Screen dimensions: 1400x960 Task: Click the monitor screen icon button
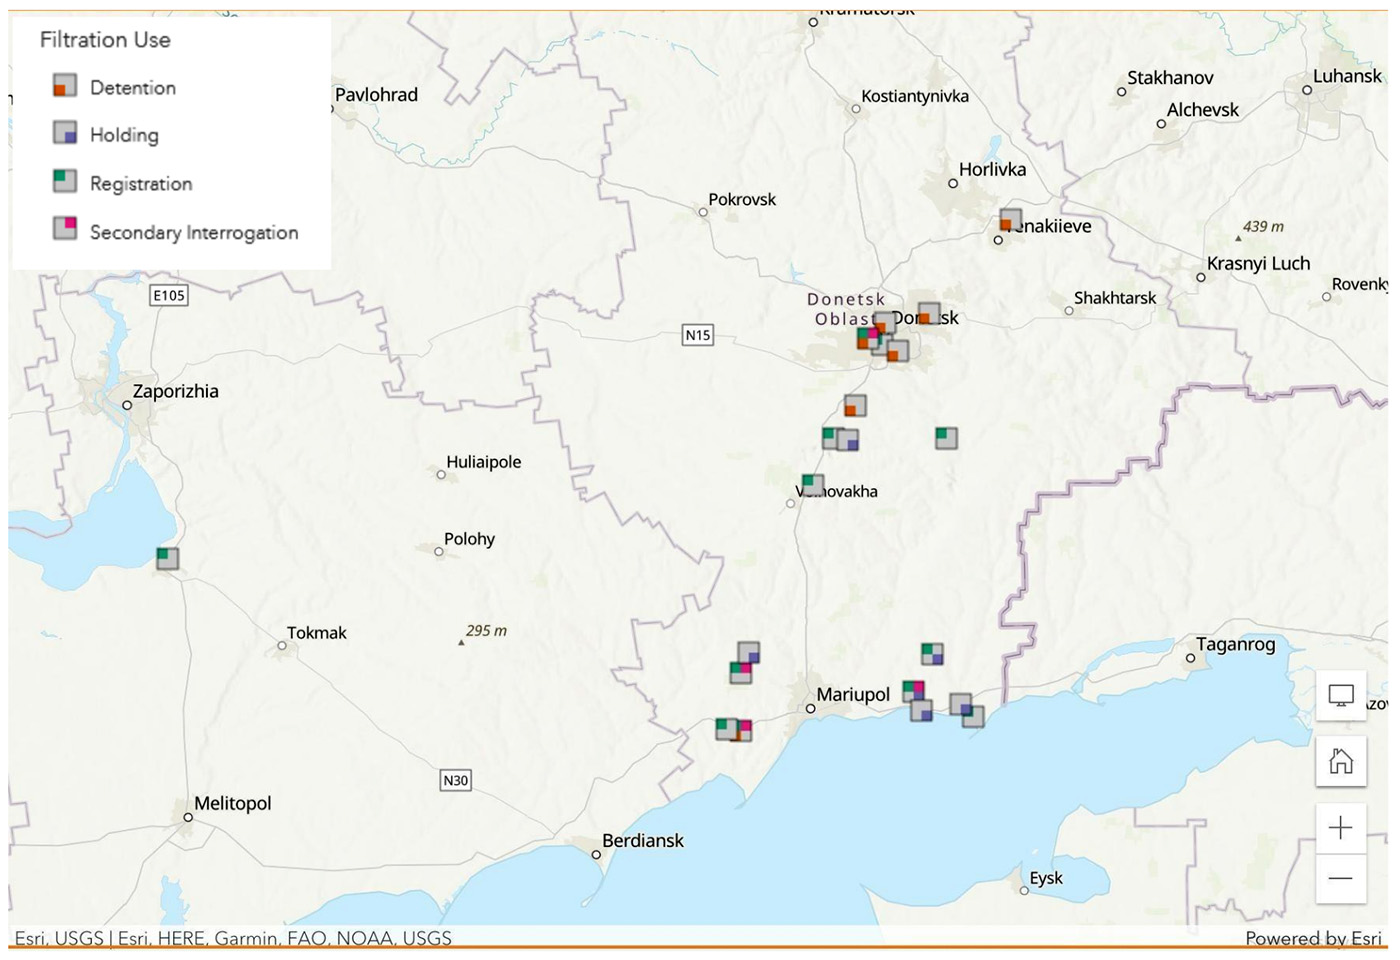click(x=1340, y=695)
